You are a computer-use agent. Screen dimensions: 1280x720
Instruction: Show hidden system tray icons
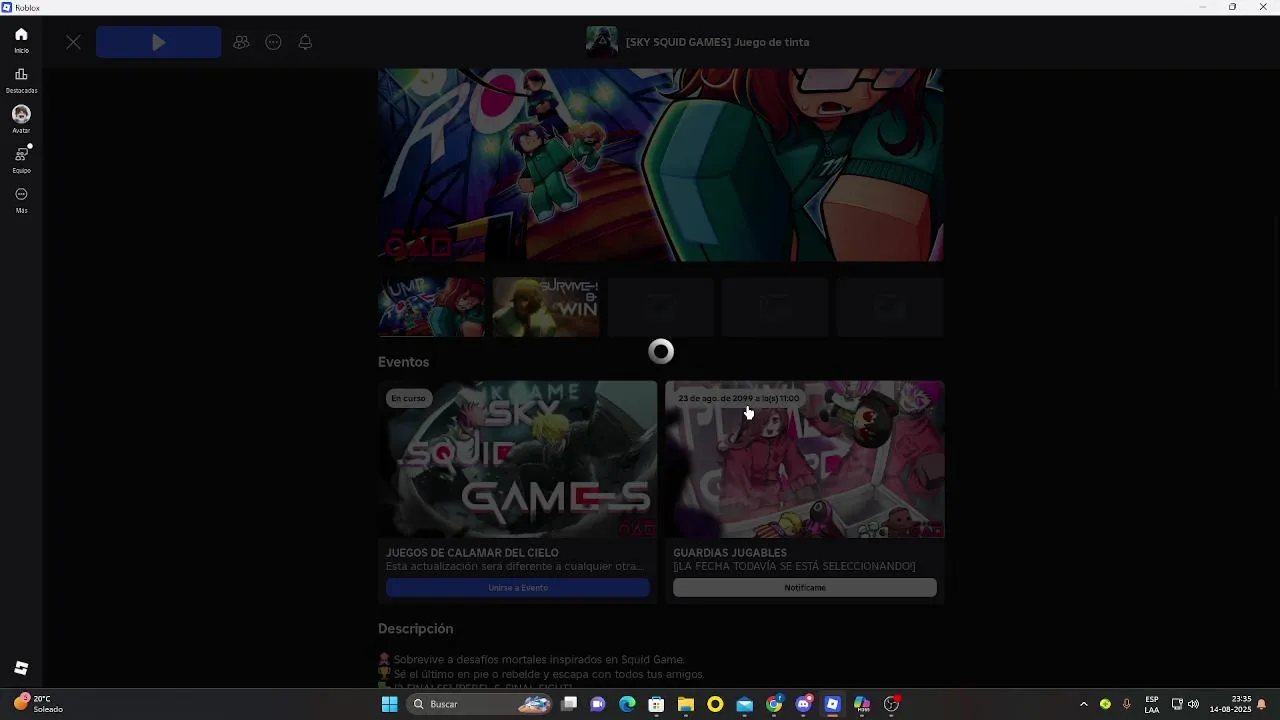coord(1083,704)
